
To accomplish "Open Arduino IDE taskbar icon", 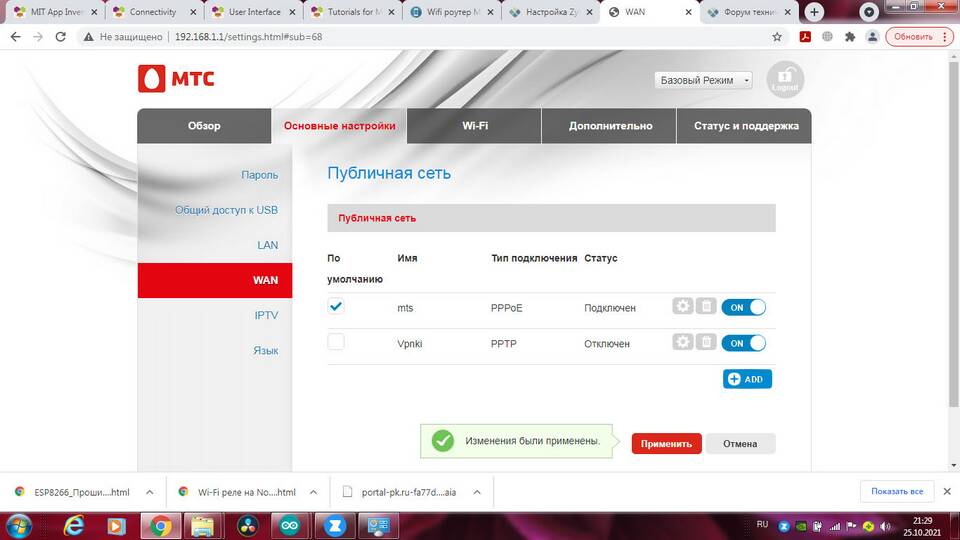I will pyautogui.click(x=290, y=526).
